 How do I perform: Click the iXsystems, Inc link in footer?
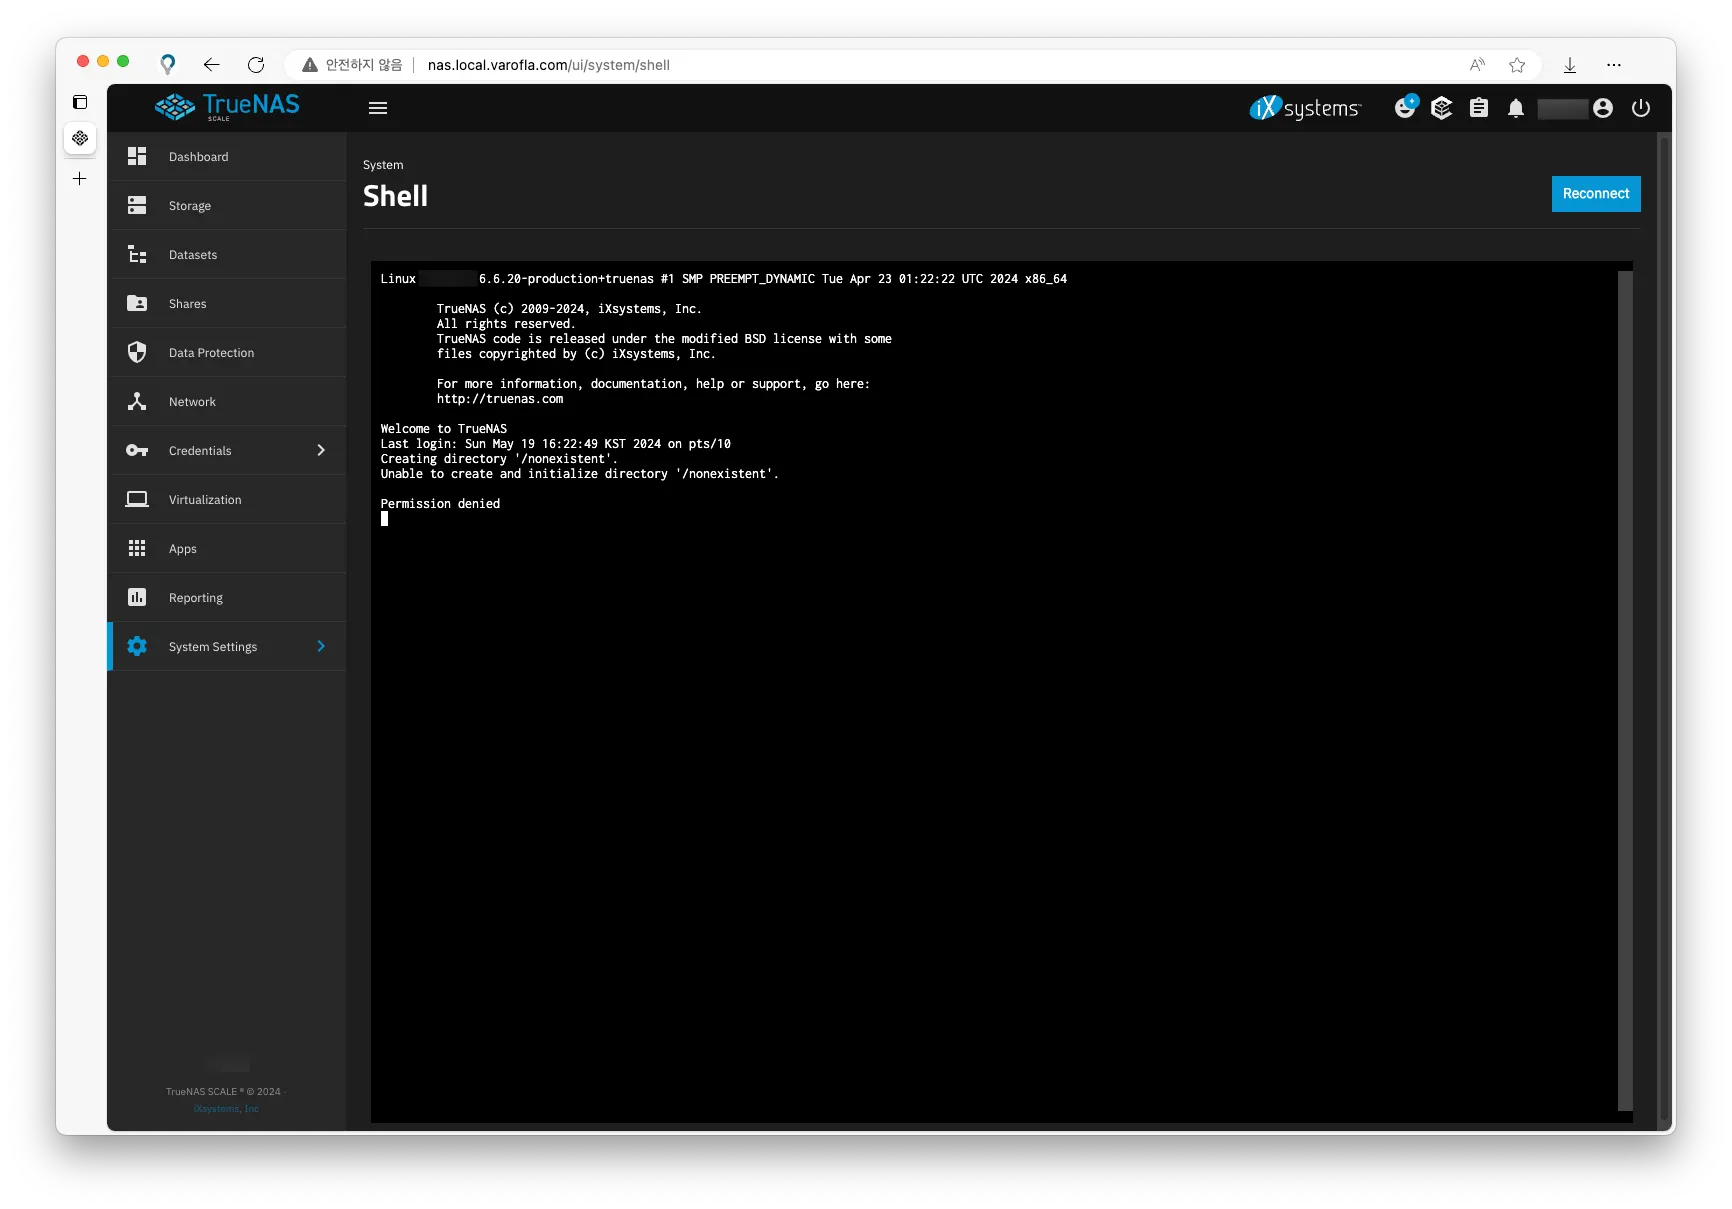click(x=226, y=1109)
